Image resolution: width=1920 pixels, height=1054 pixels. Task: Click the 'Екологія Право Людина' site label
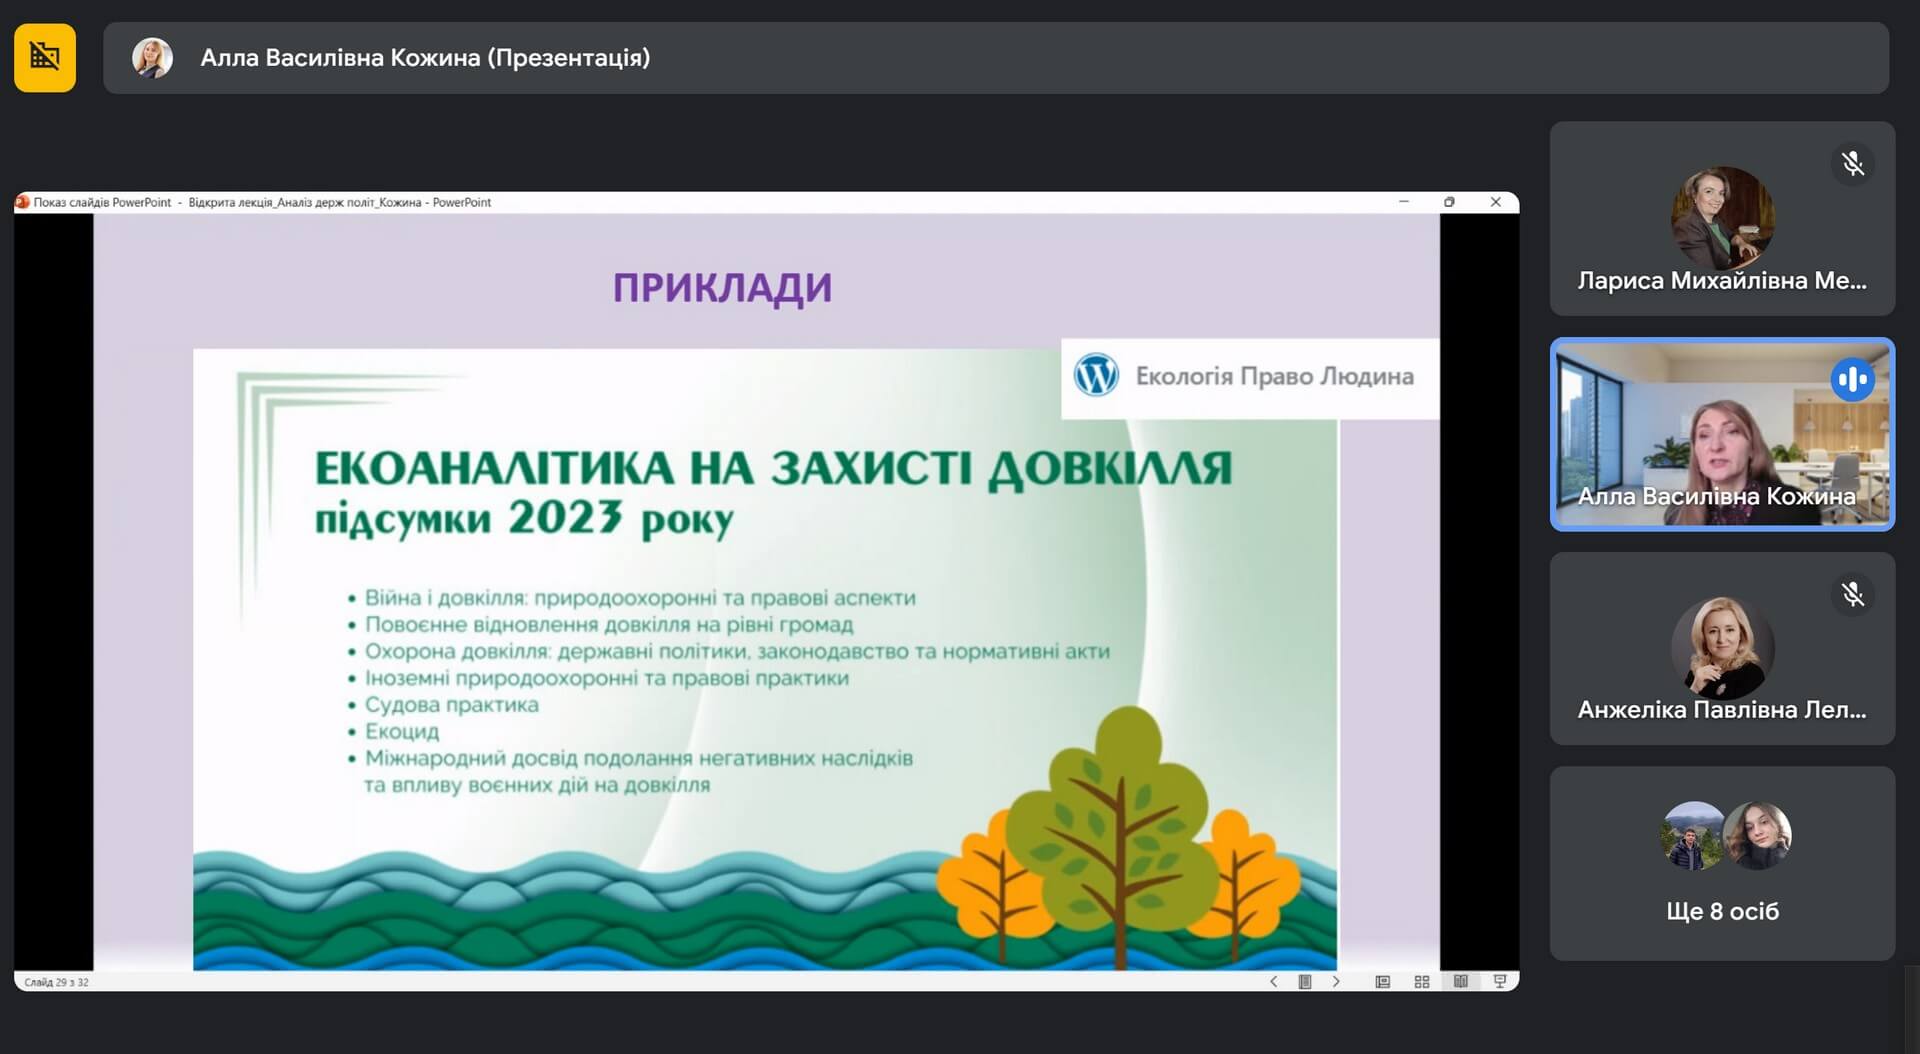click(x=1274, y=377)
